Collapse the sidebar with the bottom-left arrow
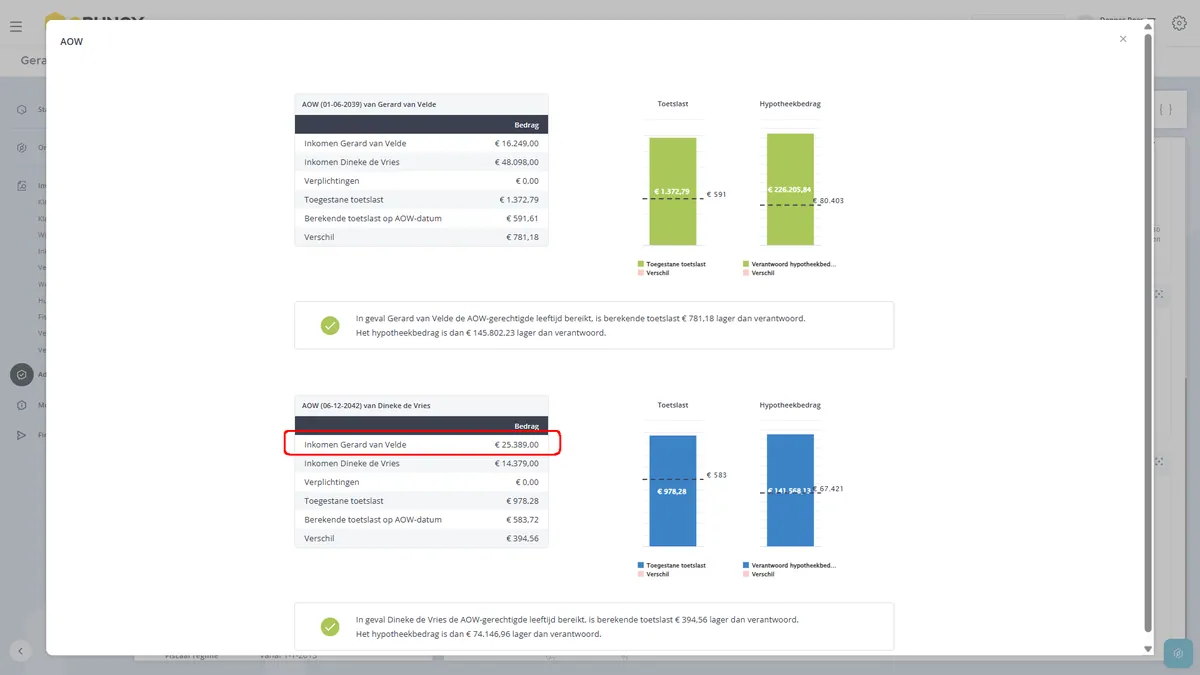This screenshot has height=675, width=1200. tap(21, 651)
